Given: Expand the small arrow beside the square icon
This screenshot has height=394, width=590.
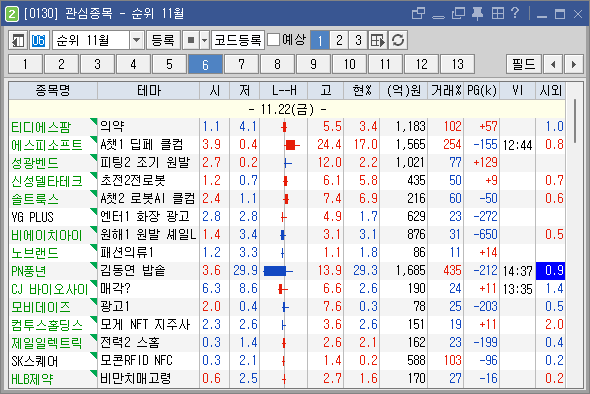Looking at the screenshot, I should (x=204, y=40).
